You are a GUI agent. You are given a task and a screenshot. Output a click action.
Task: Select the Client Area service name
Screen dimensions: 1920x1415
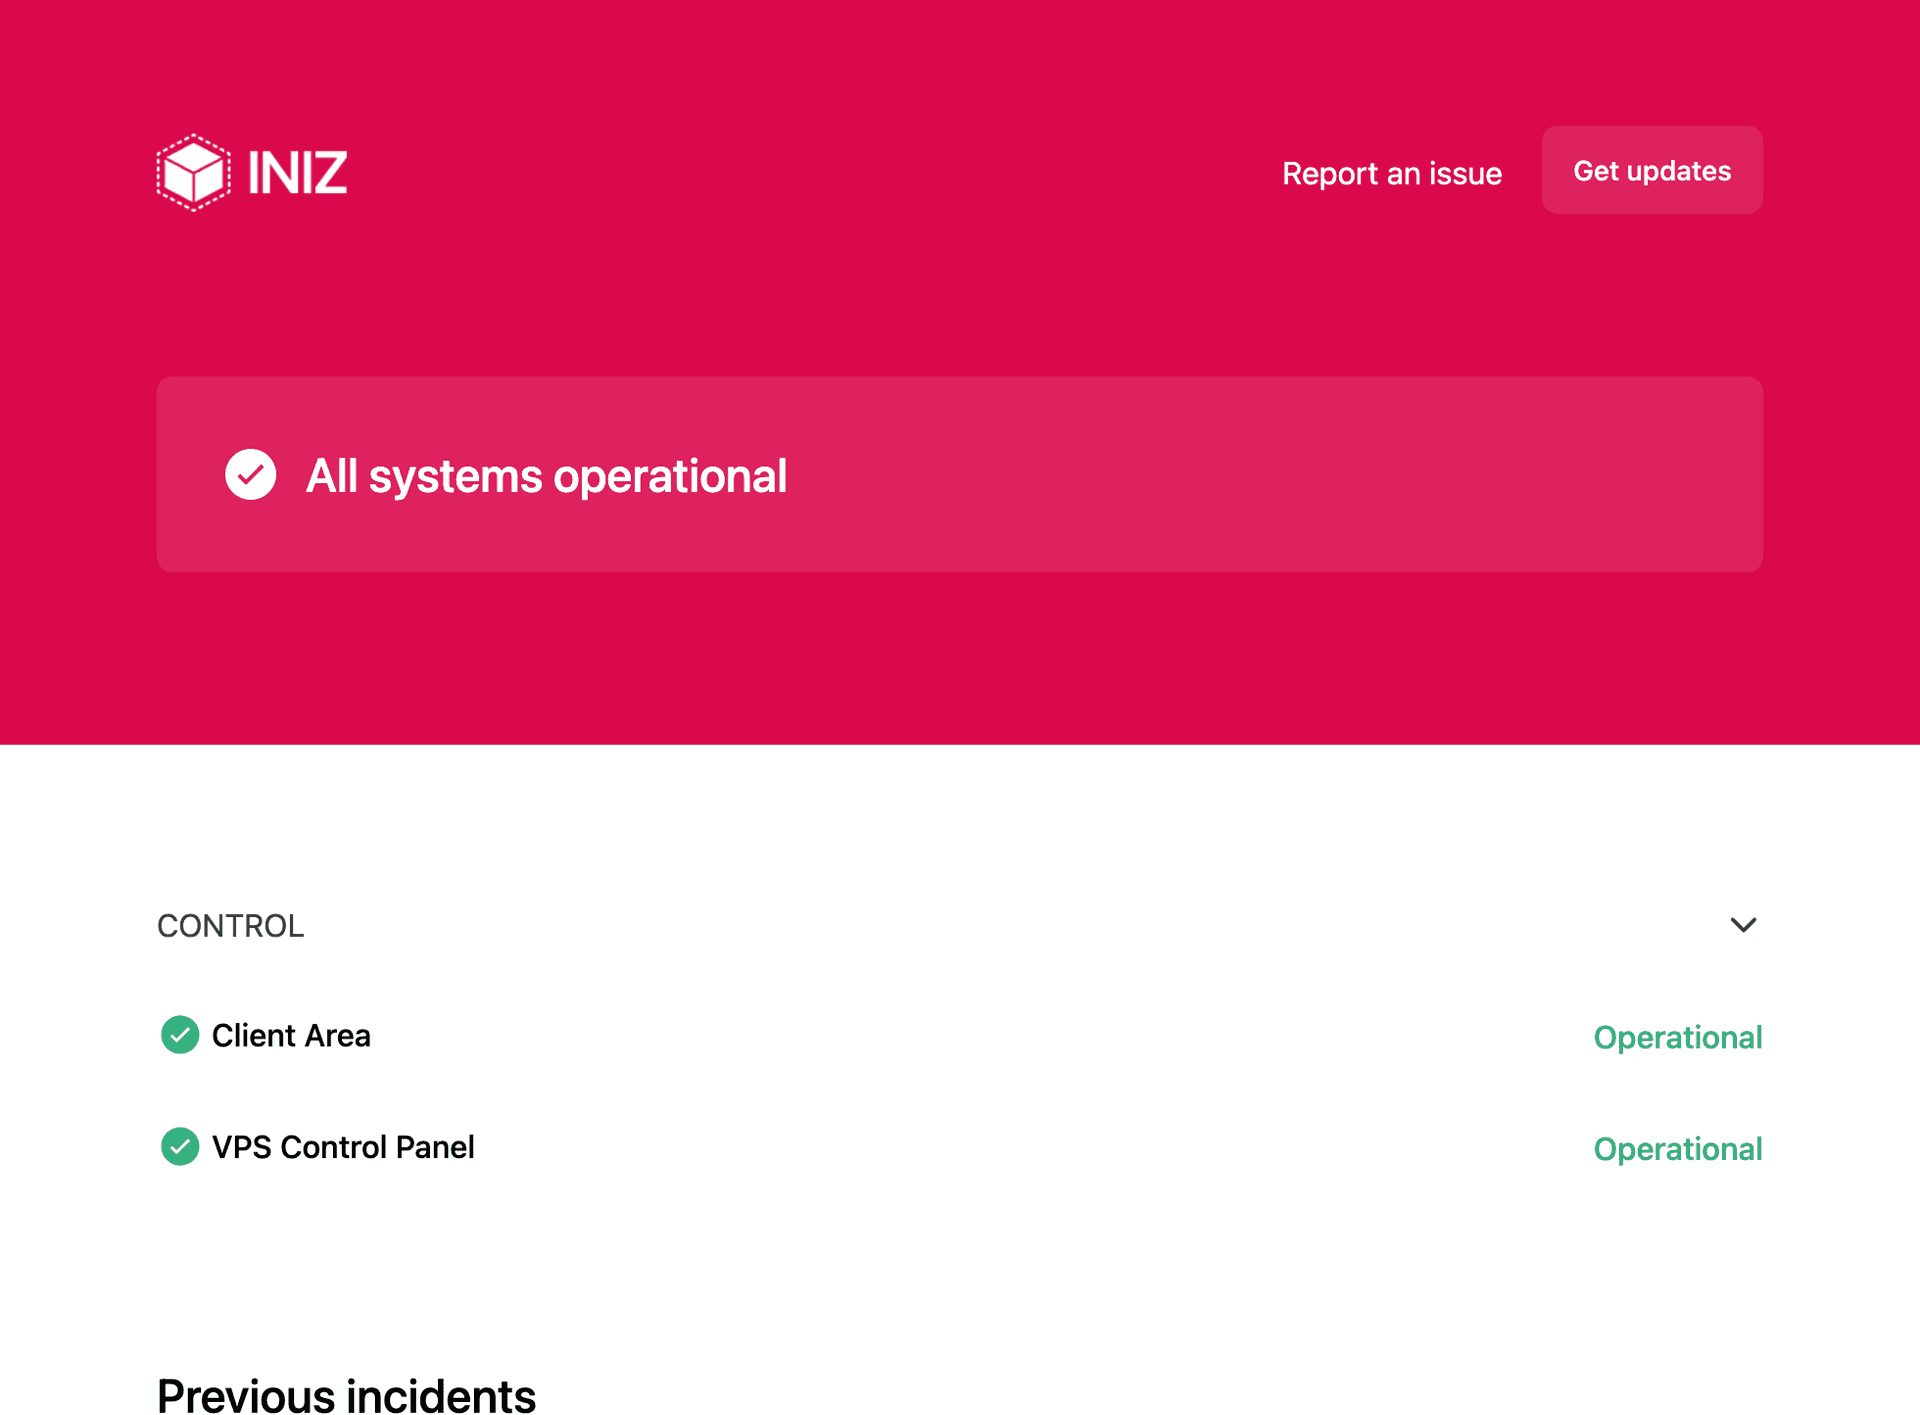coord(291,1036)
